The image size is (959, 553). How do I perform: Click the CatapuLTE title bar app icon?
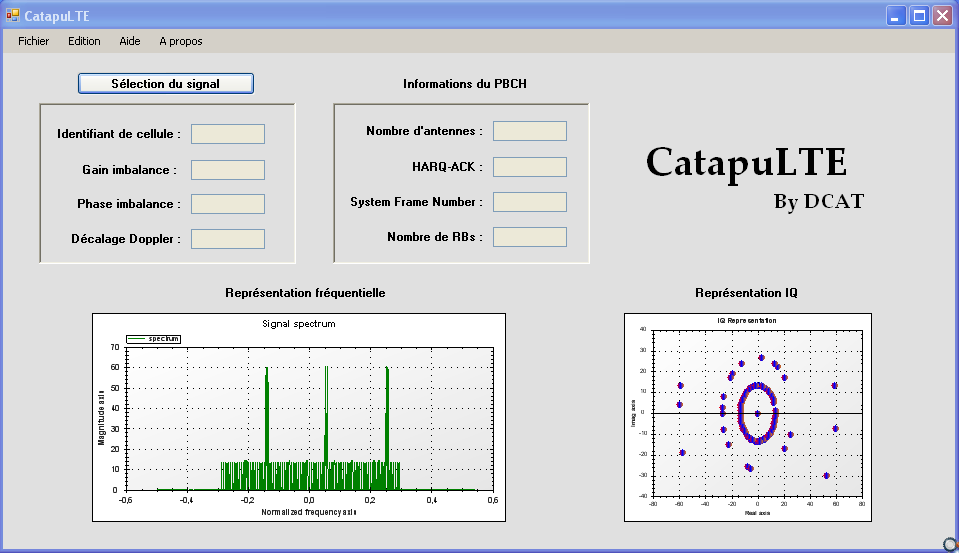coord(12,15)
